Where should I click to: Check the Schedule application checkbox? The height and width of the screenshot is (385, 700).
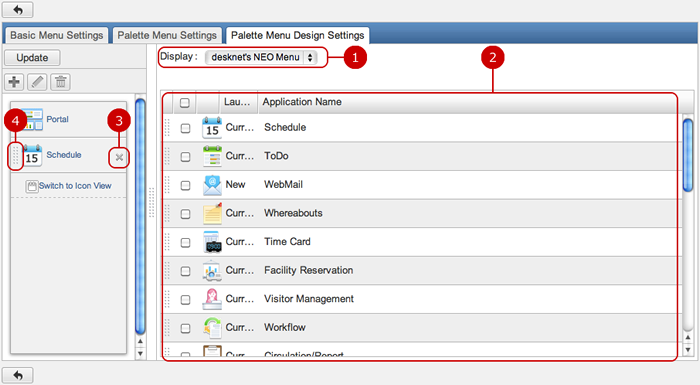(x=185, y=129)
